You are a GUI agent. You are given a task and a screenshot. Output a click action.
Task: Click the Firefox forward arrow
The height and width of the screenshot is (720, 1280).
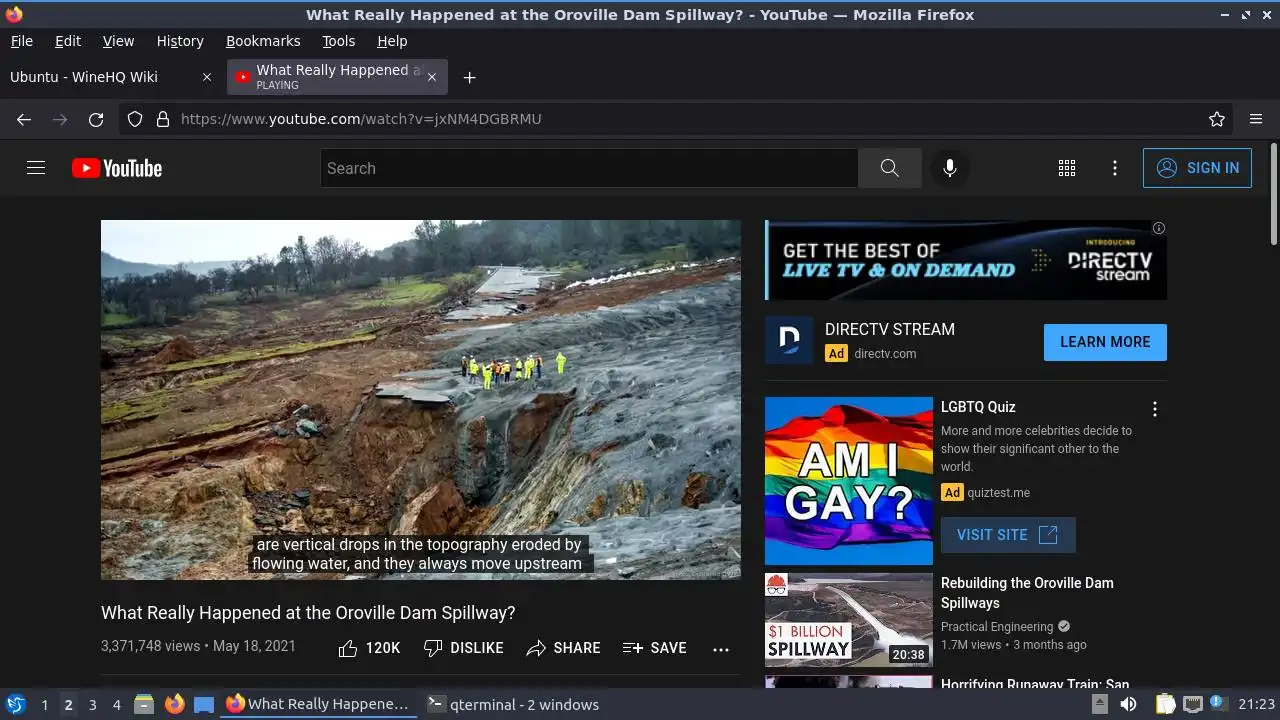60,119
